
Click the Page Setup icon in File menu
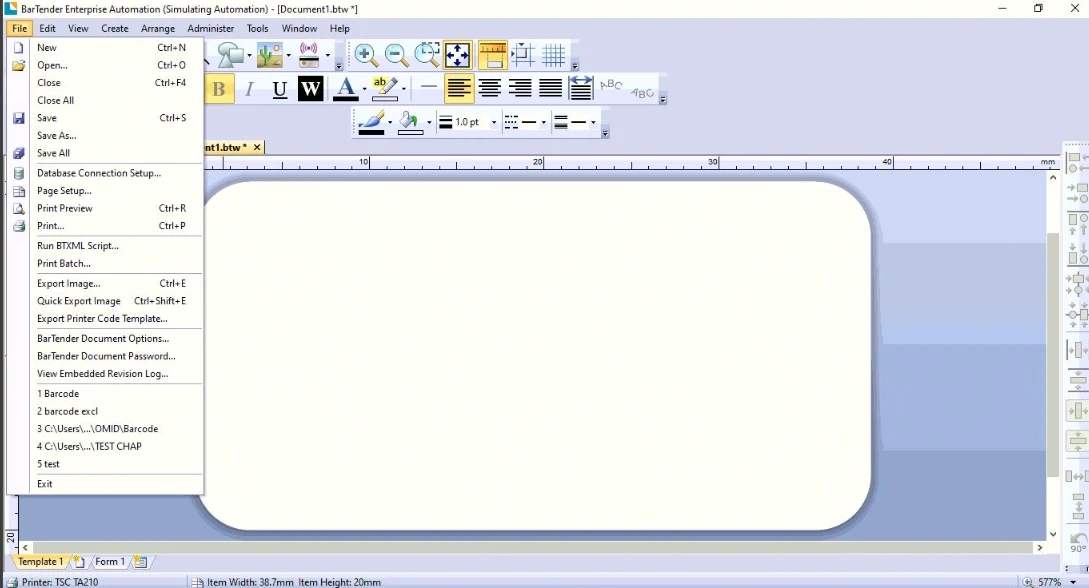pyautogui.click(x=19, y=191)
